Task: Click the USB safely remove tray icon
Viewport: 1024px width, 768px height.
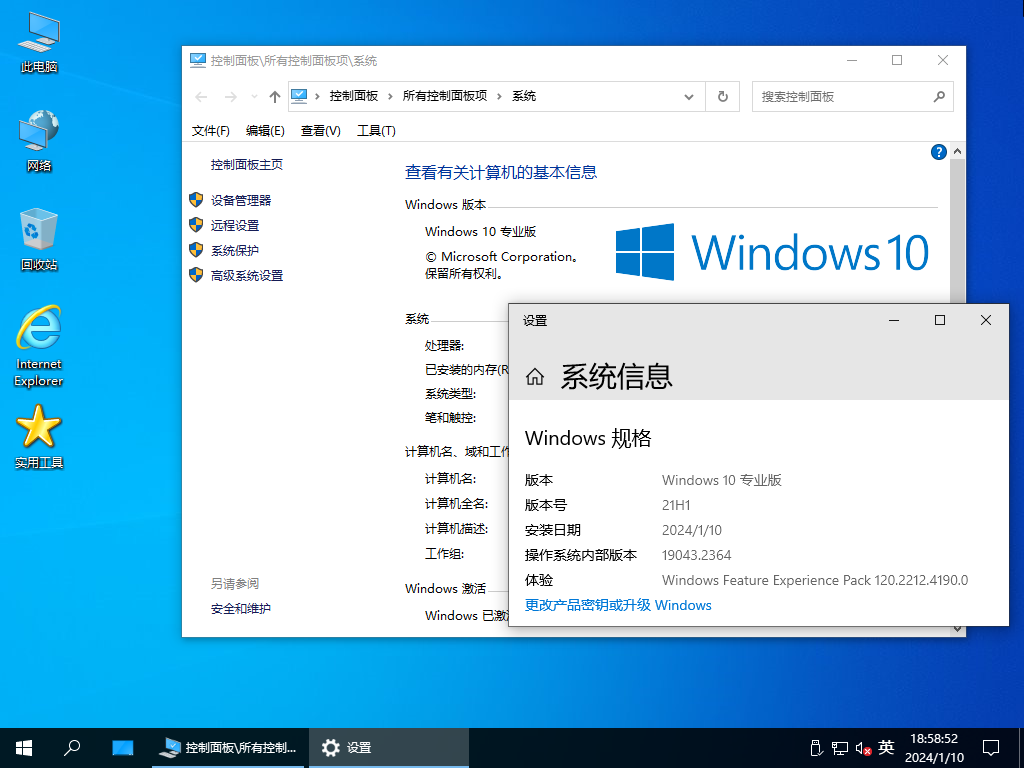Action: click(x=816, y=748)
